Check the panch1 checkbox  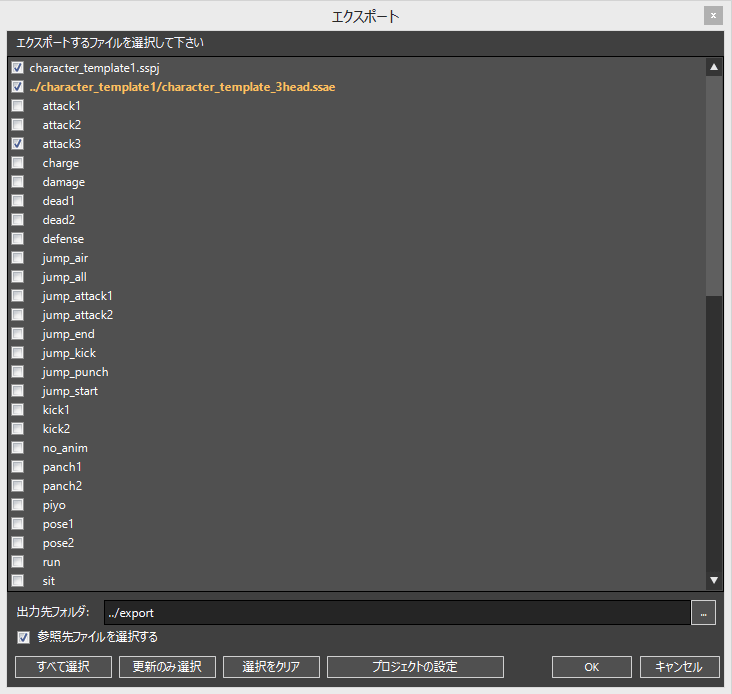pos(18,467)
